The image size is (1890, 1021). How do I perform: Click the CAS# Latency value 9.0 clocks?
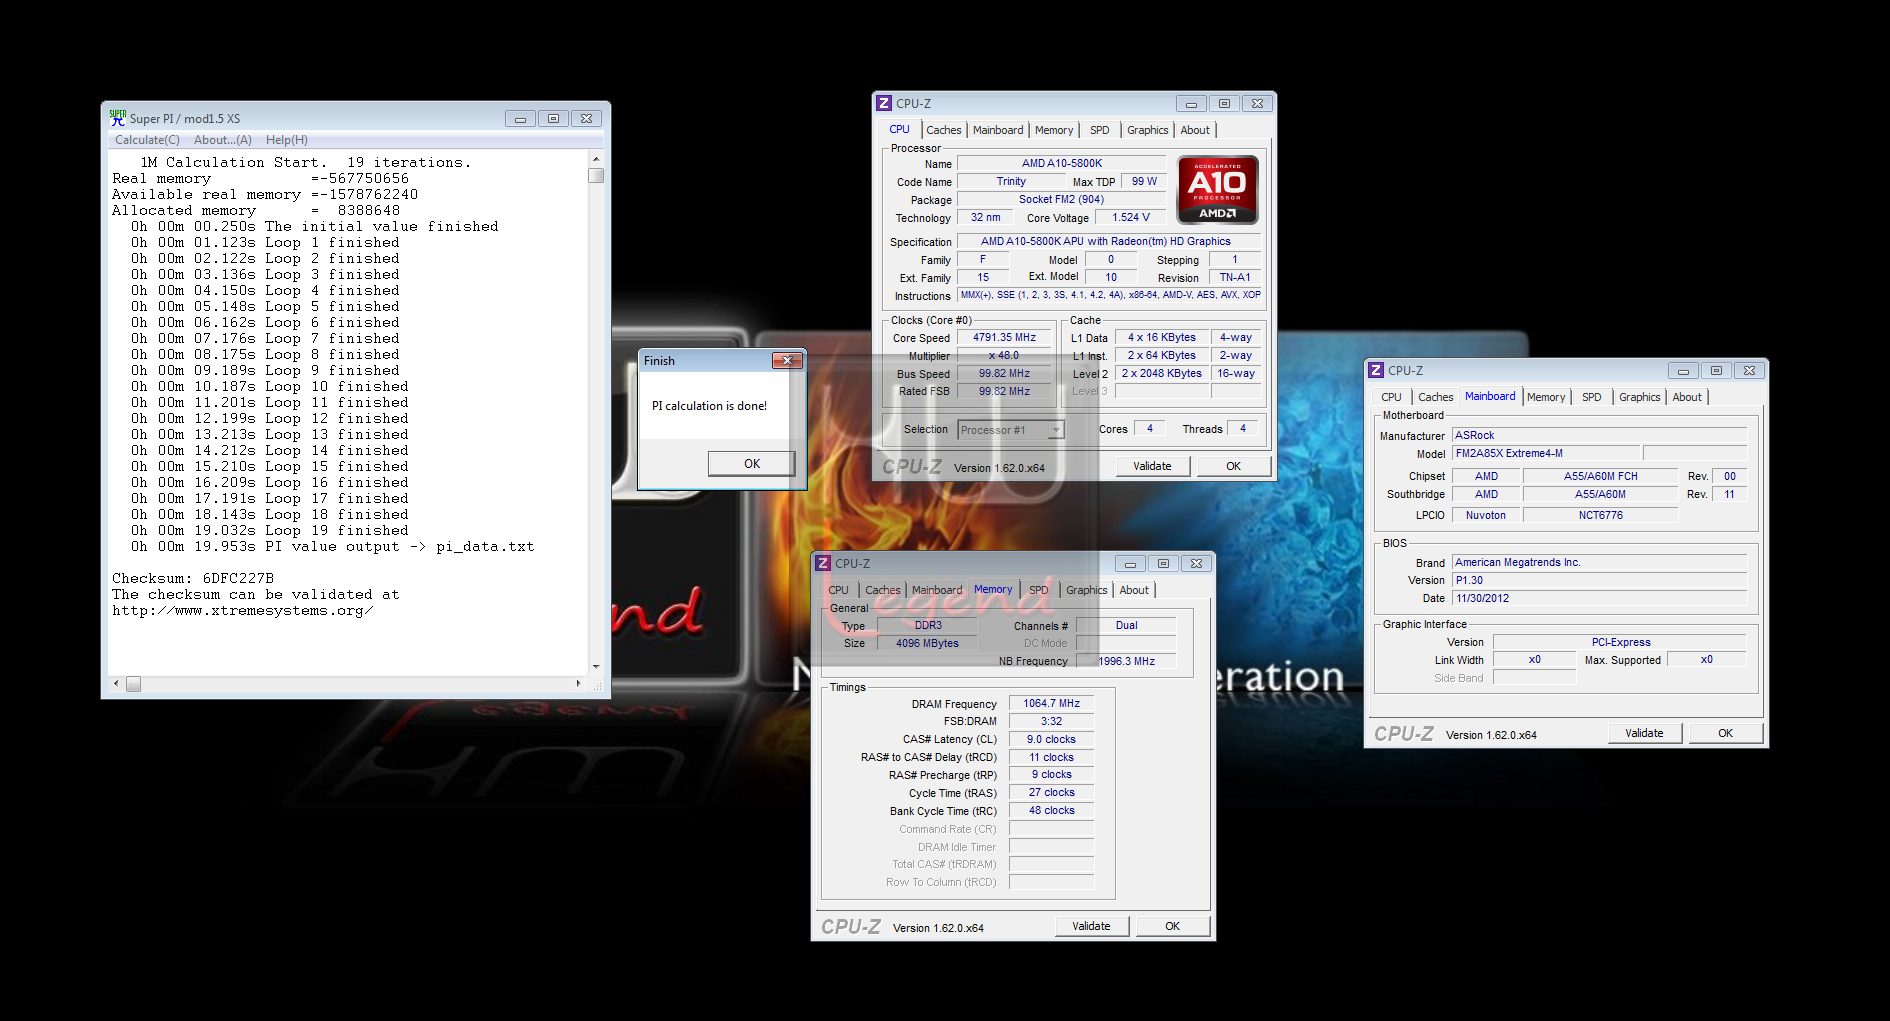coord(1051,739)
